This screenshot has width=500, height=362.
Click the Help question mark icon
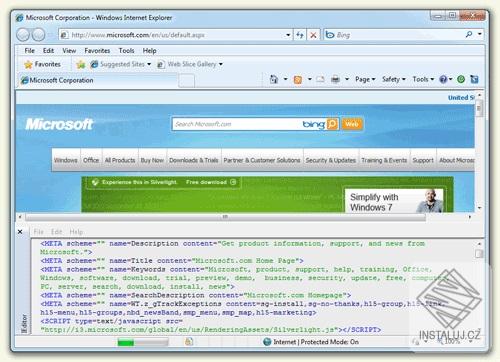pos(443,79)
